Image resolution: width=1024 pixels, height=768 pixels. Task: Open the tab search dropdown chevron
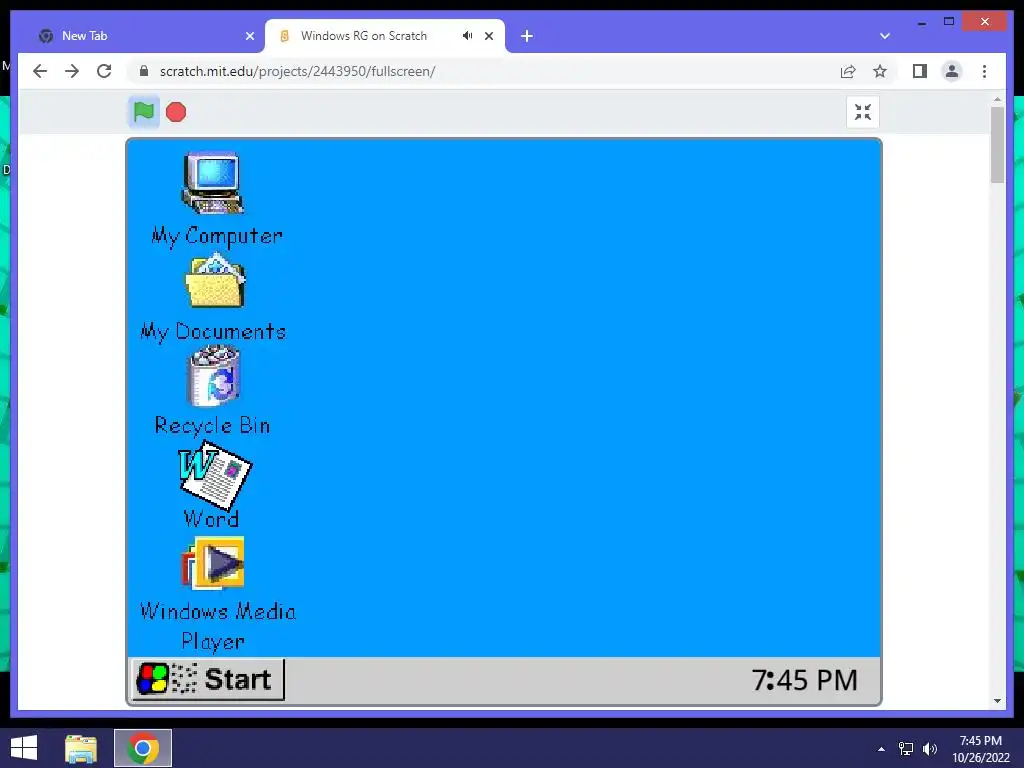point(885,36)
